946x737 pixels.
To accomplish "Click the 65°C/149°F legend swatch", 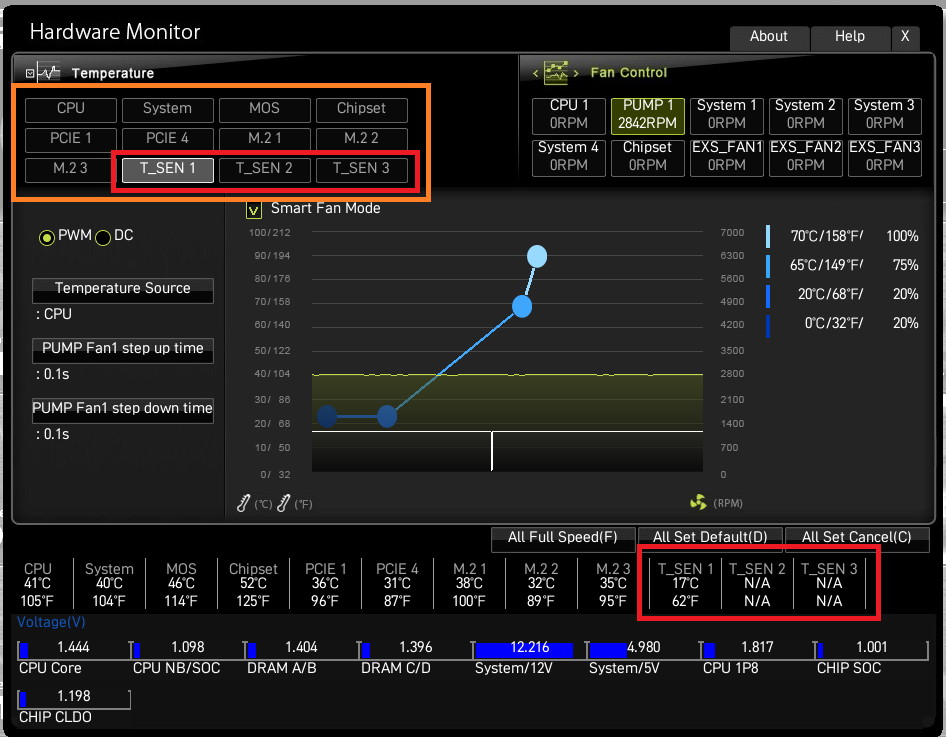I will [x=768, y=265].
